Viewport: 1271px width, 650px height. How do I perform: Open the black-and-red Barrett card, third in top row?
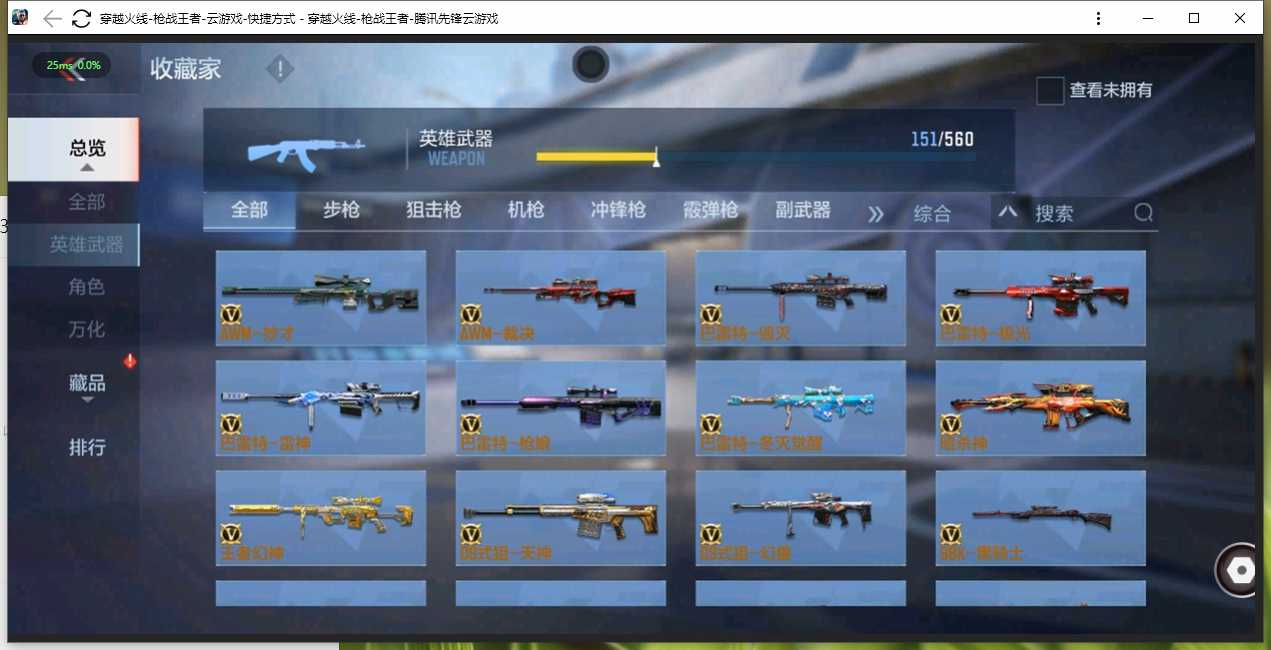tap(801, 298)
